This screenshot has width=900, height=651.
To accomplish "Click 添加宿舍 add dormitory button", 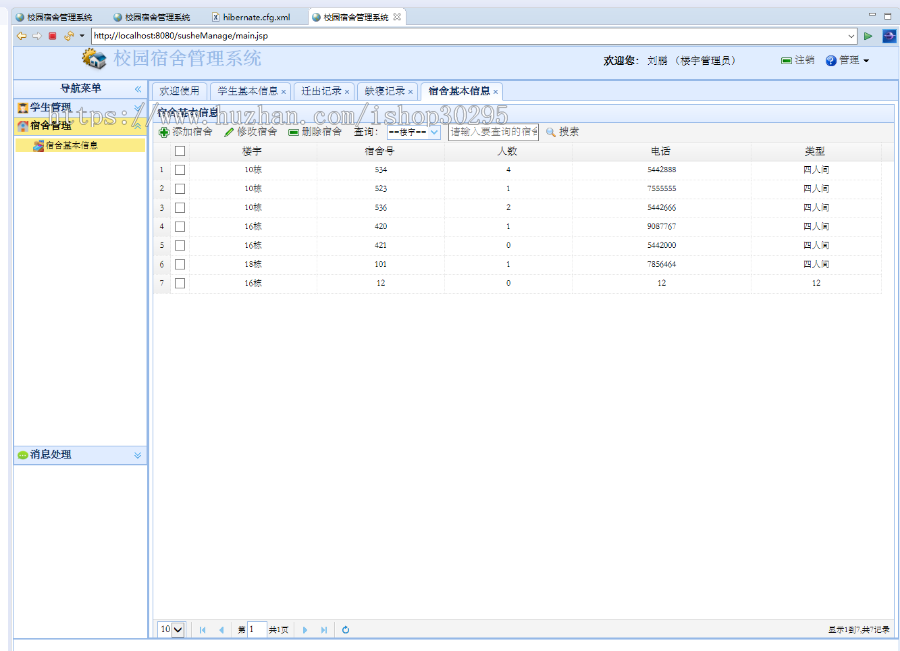I will 185,132.
